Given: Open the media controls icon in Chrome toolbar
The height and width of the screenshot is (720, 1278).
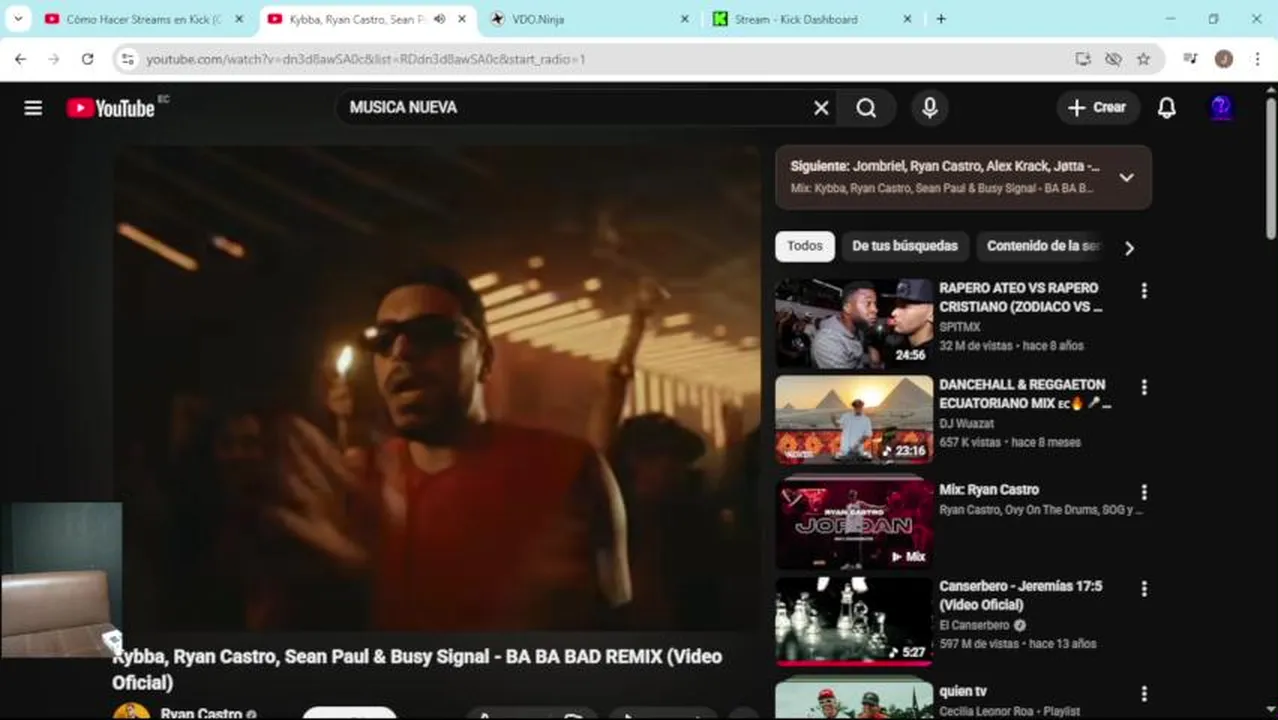Looking at the screenshot, I should (1190, 59).
